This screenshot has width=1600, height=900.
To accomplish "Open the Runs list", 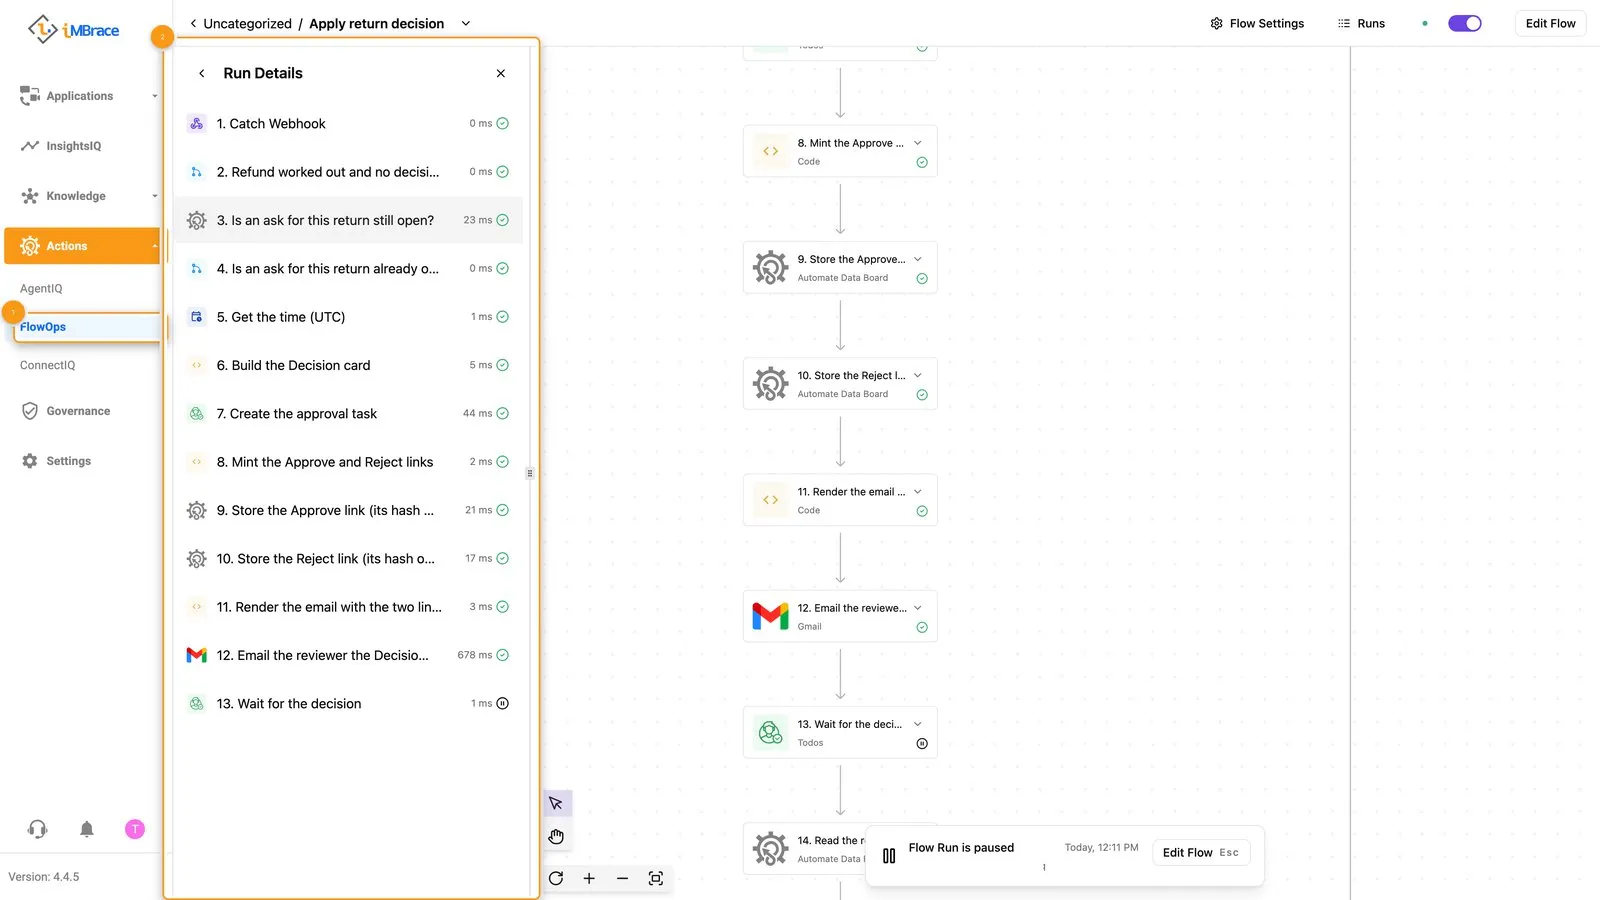I will pyautogui.click(x=1361, y=23).
